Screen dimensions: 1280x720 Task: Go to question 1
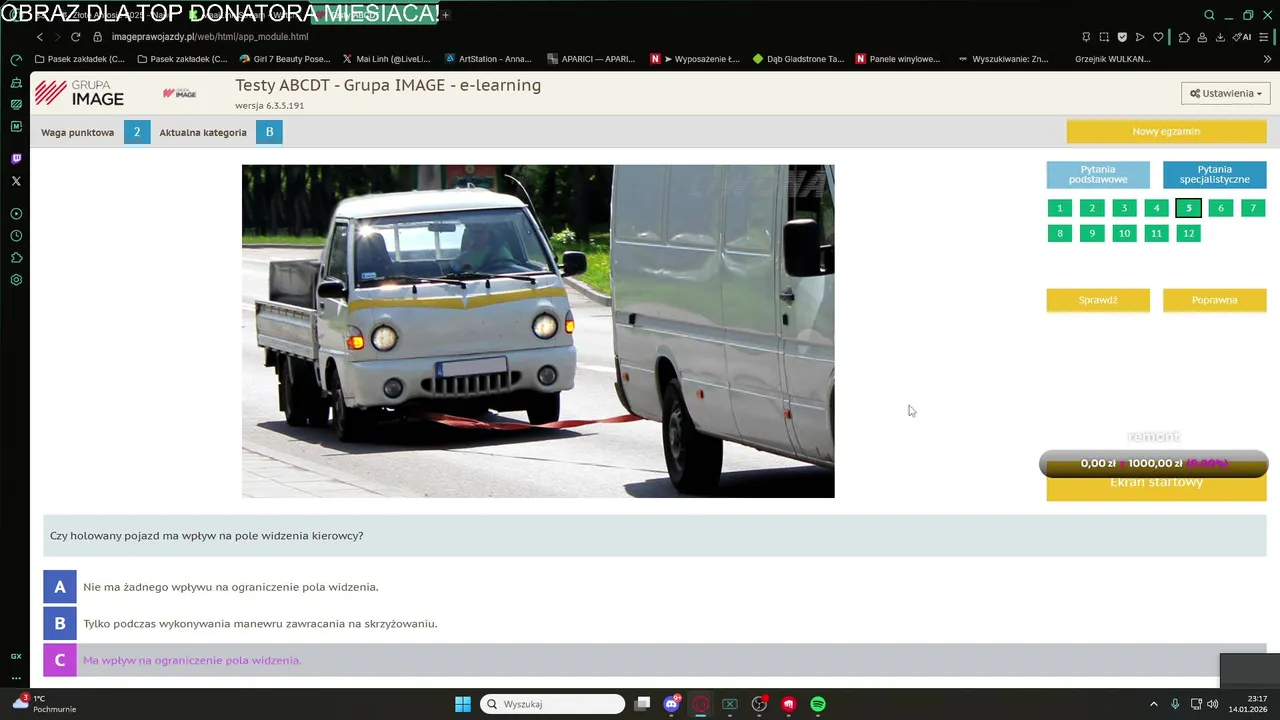click(x=1060, y=208)
